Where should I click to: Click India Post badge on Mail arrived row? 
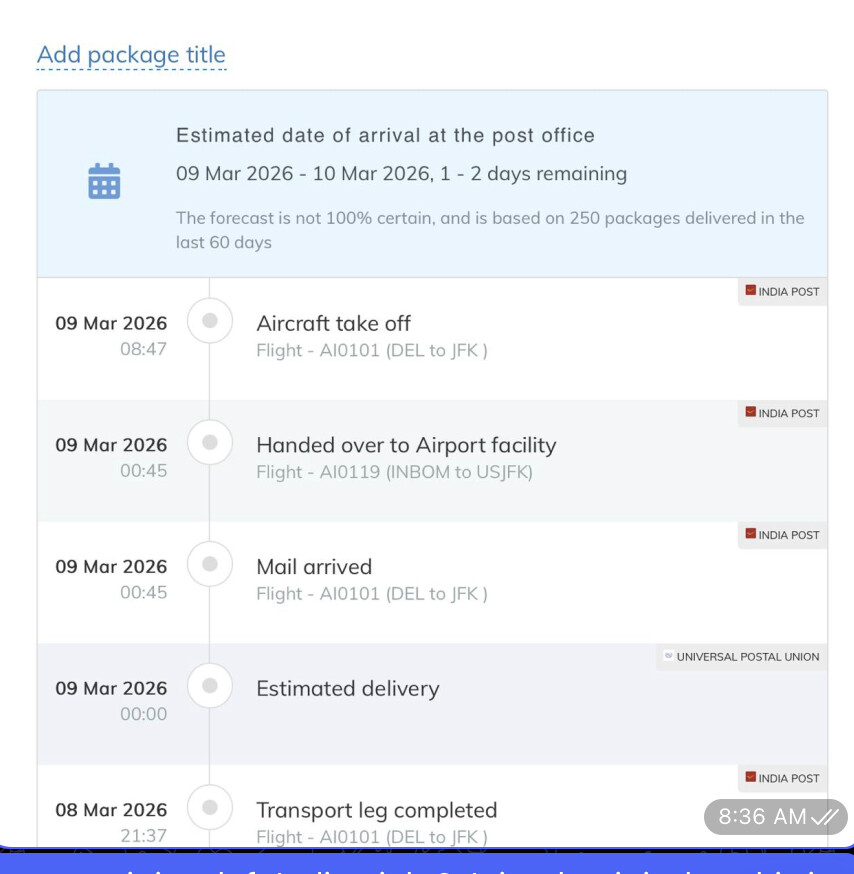point(782,535)
